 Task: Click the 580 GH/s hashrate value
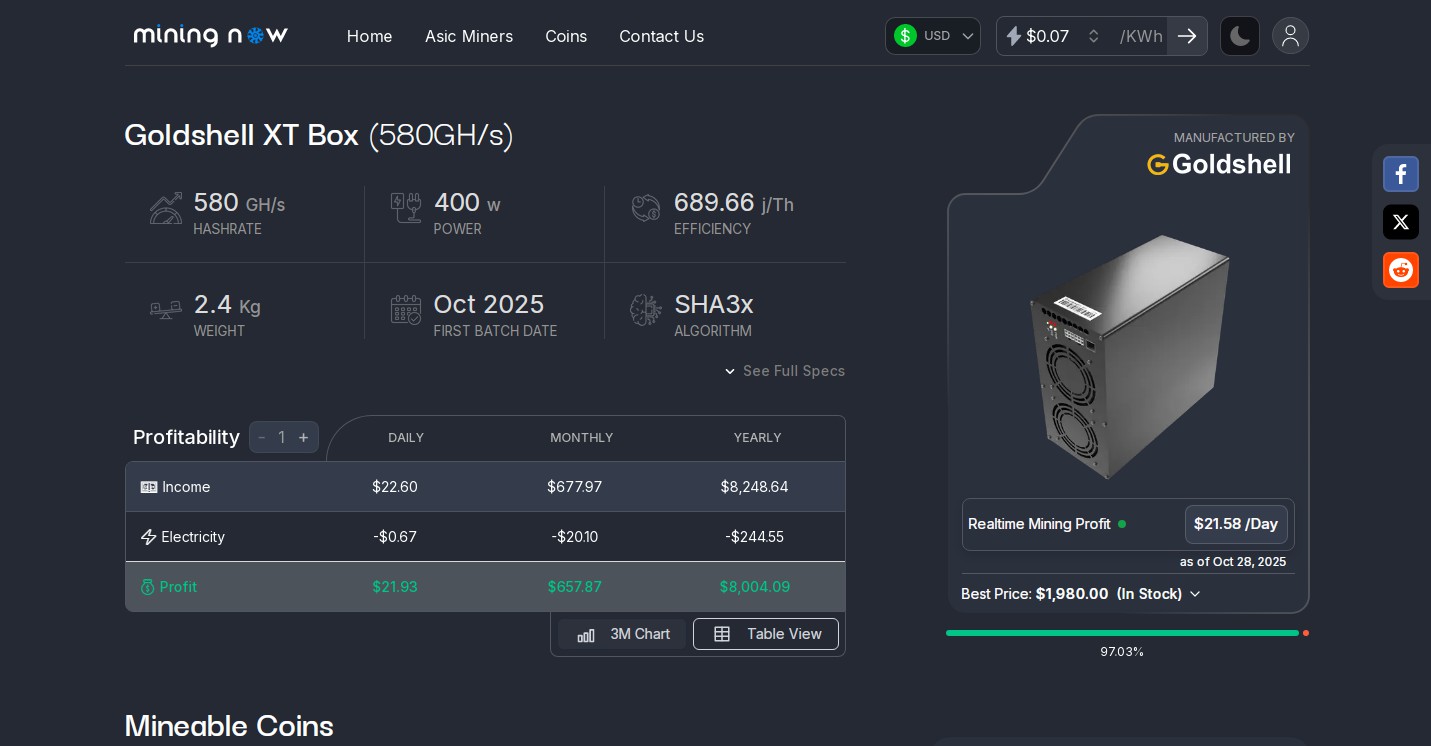pos(239,203)
